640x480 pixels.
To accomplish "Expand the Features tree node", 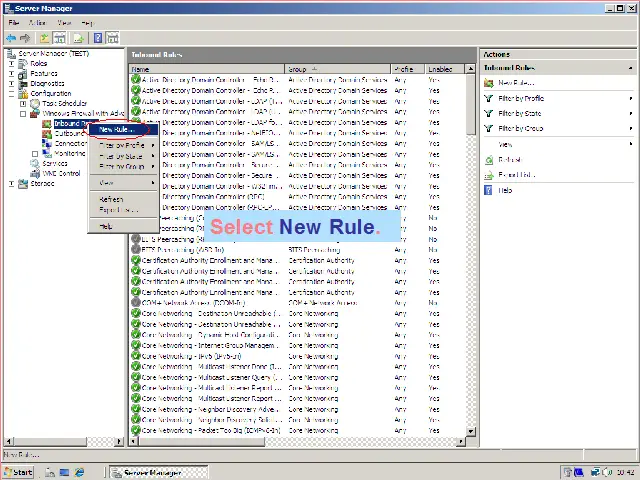I will click(x=11, y=74).
